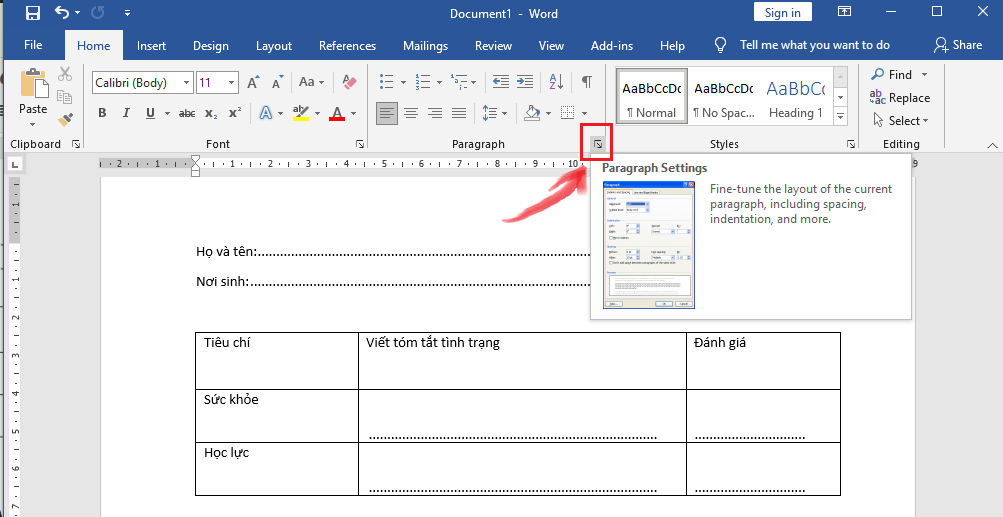Open Paragraph Settings dialog launcher
The height and width of the screenshot is (517, 1003).
(597, 145)
